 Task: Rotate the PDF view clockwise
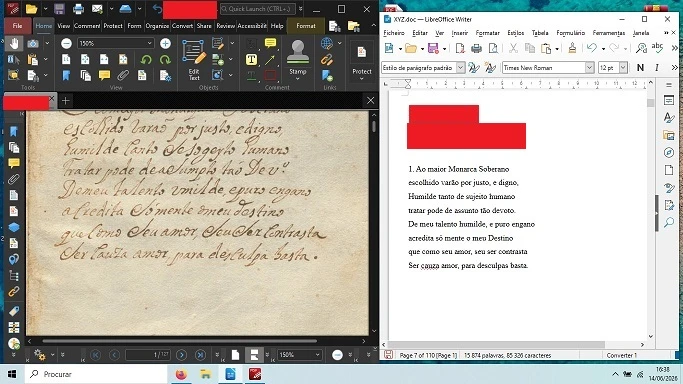point(165,60)
